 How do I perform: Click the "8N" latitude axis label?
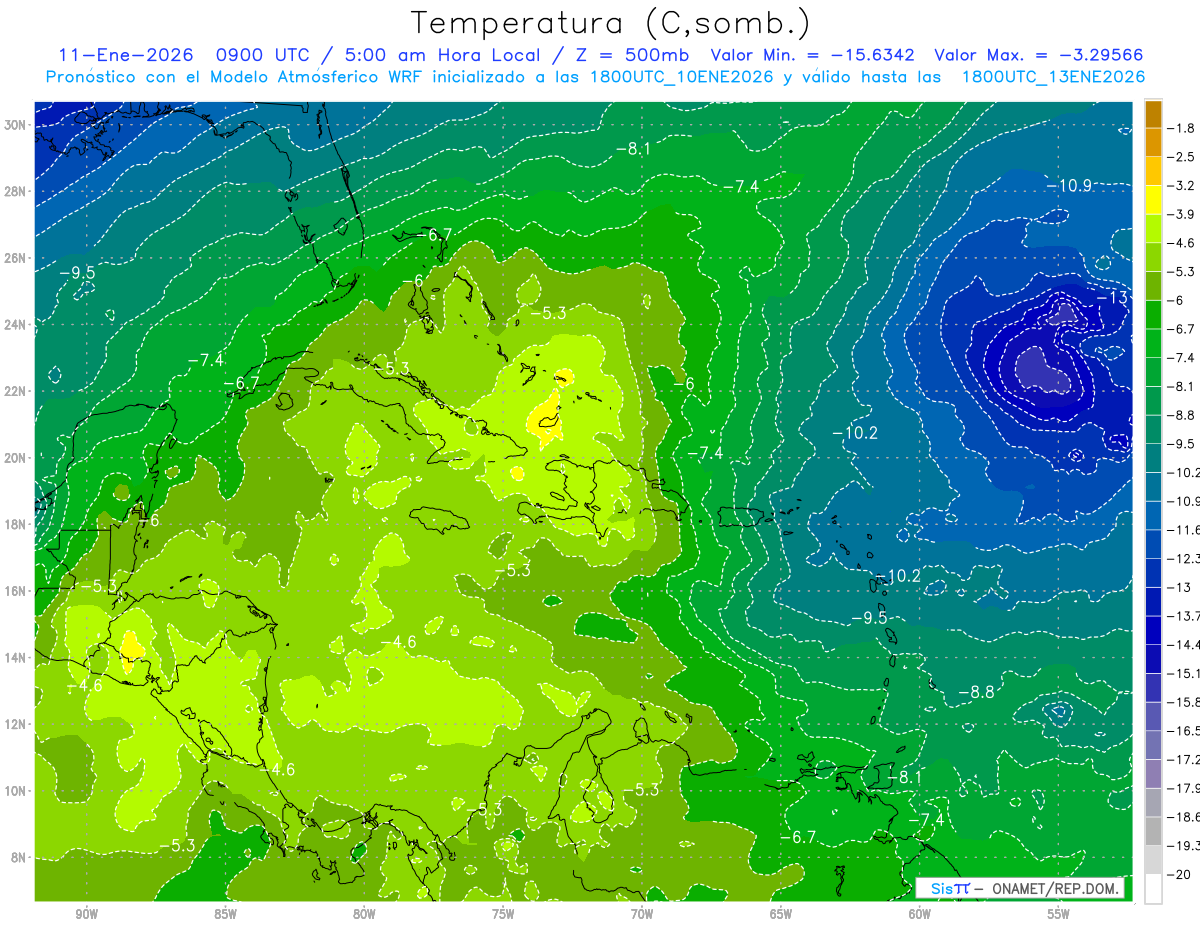pos(19,858)
